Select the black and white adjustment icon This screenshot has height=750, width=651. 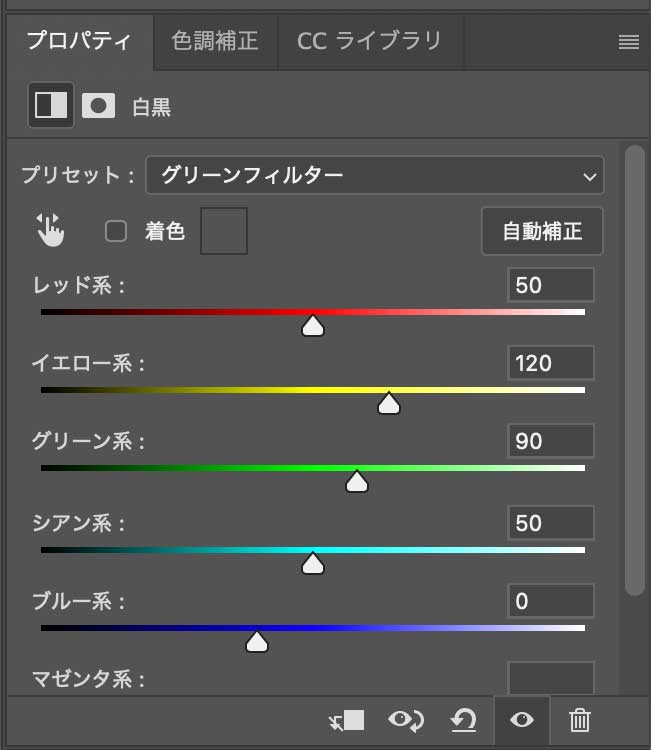pos(51,105)
